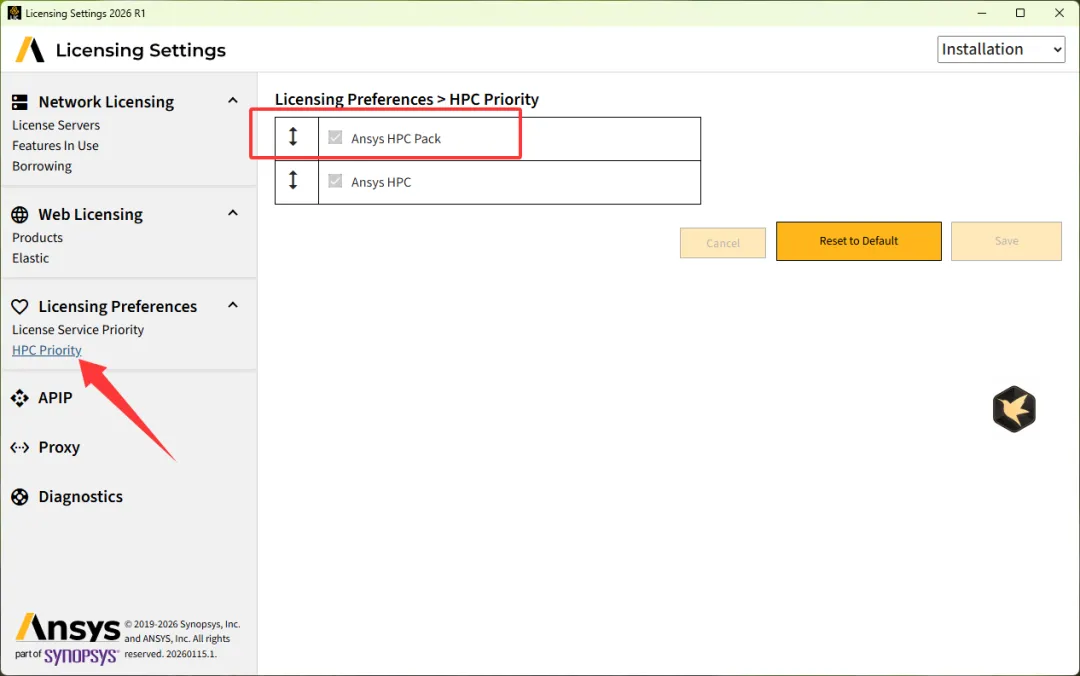
Task: Open the APIP section
Action: tap(55, 398)
